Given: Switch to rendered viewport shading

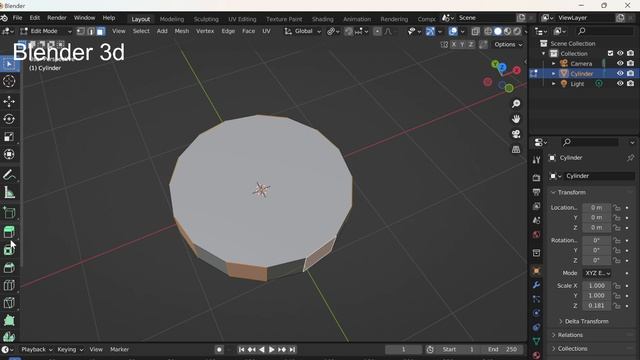Looking at the screenshot, I should pos(517,31).
